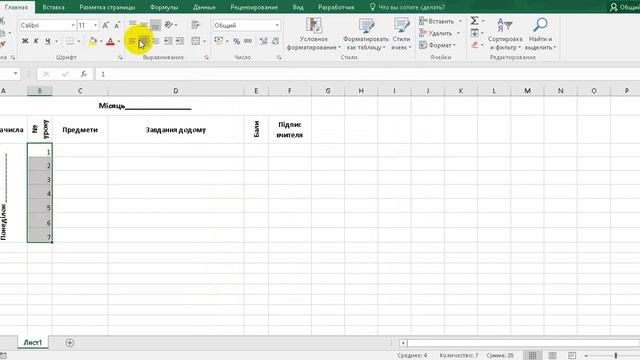Click the decrease decimal icon
Viewport: 640px width, 360px height.
click(276, 41)
